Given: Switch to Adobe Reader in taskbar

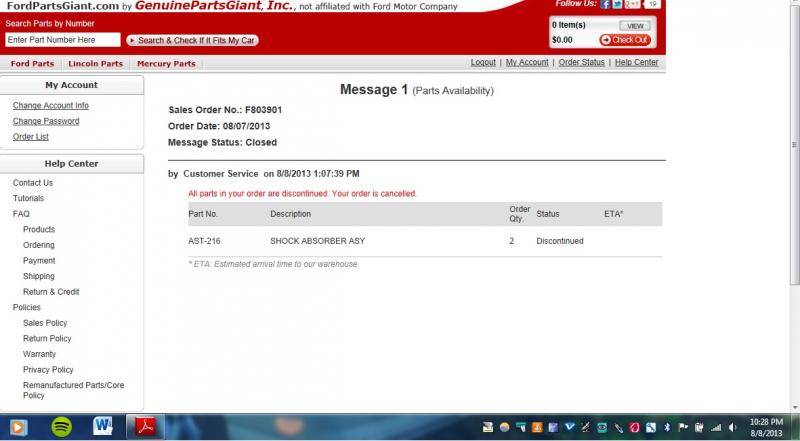Looking at the screenshot, I should pos(146,427).
